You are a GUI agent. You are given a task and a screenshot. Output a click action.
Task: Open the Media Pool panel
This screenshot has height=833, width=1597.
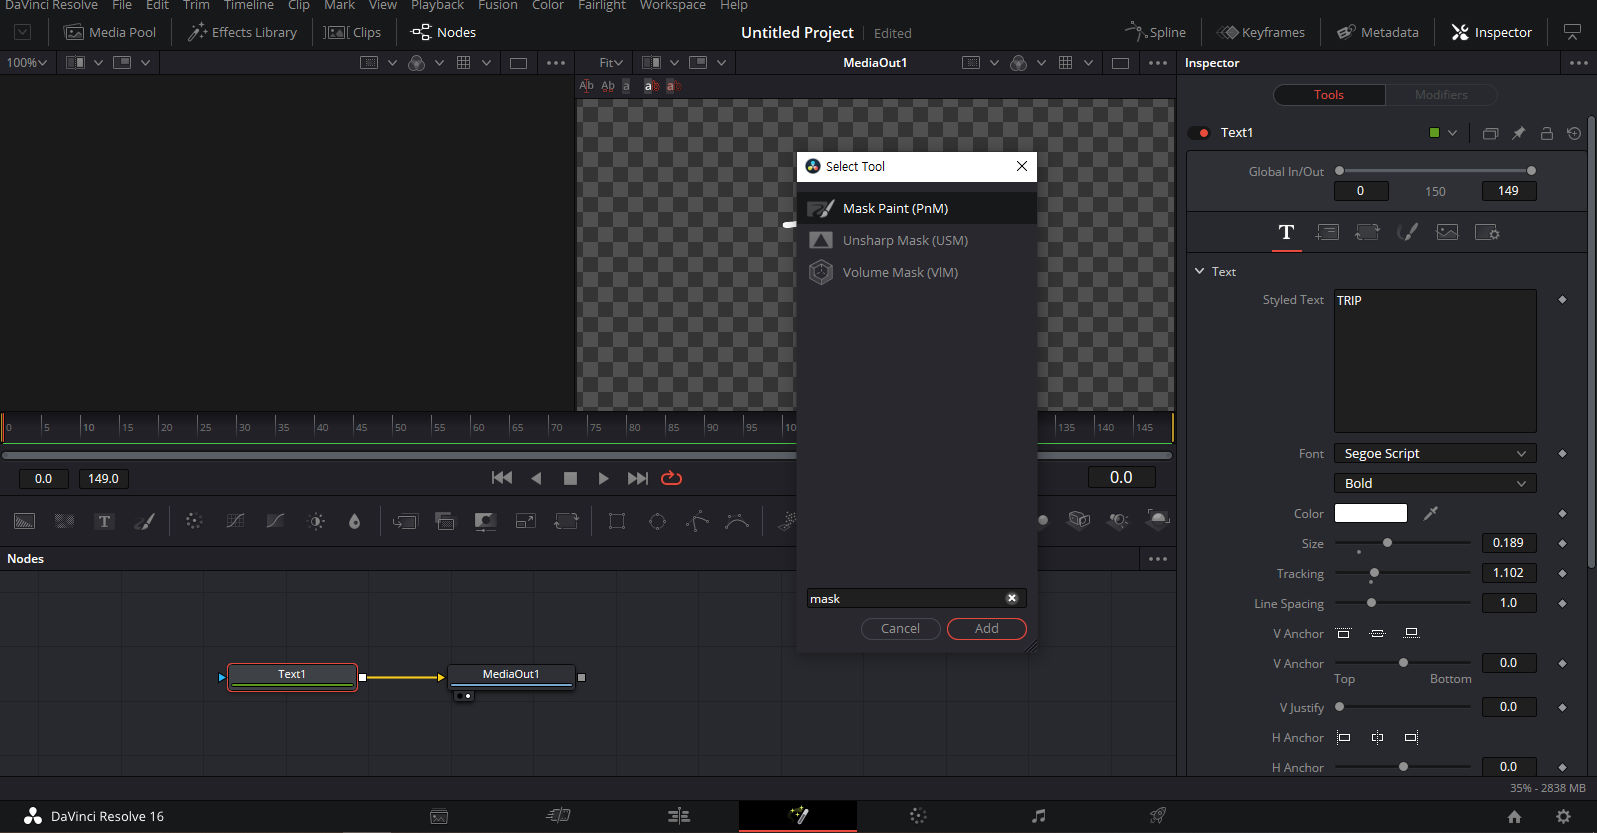pyautogui.click(x=110, y=32)
